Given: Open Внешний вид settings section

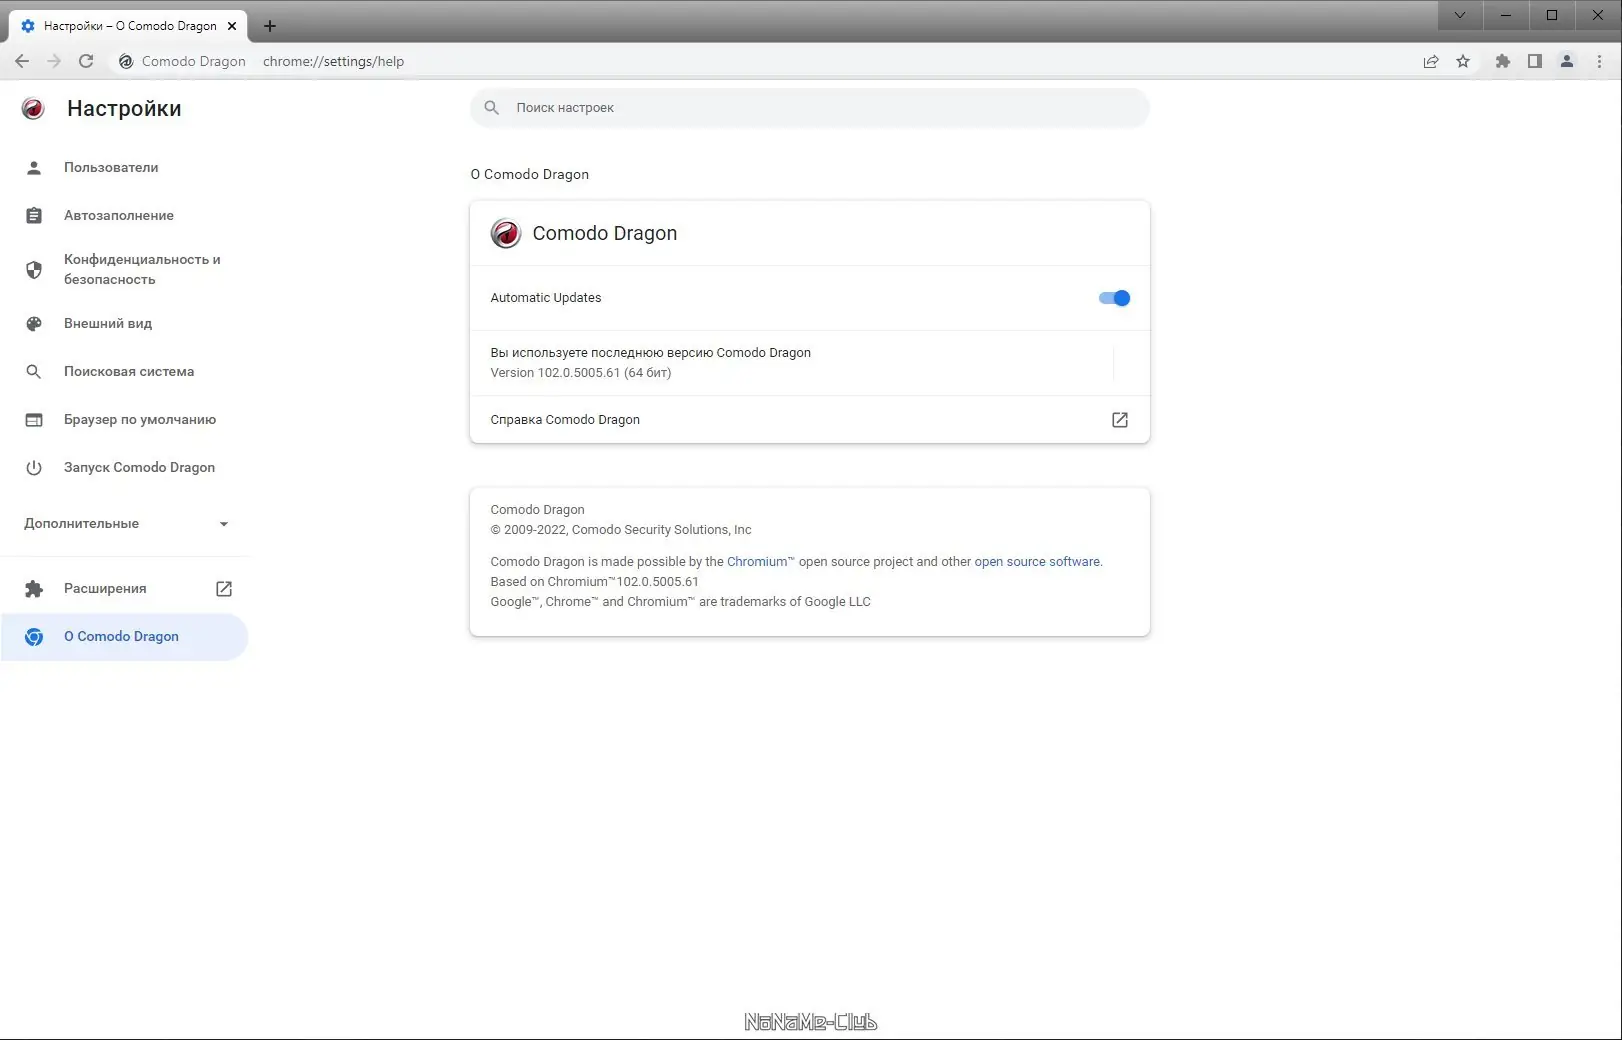Looking at the screenshot, I should click(x=124, y=323).
